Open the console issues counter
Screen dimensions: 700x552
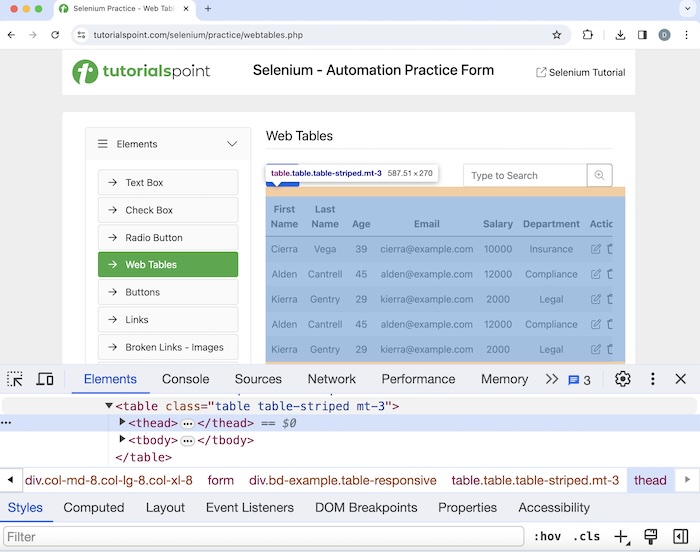(x=580, y=380)
